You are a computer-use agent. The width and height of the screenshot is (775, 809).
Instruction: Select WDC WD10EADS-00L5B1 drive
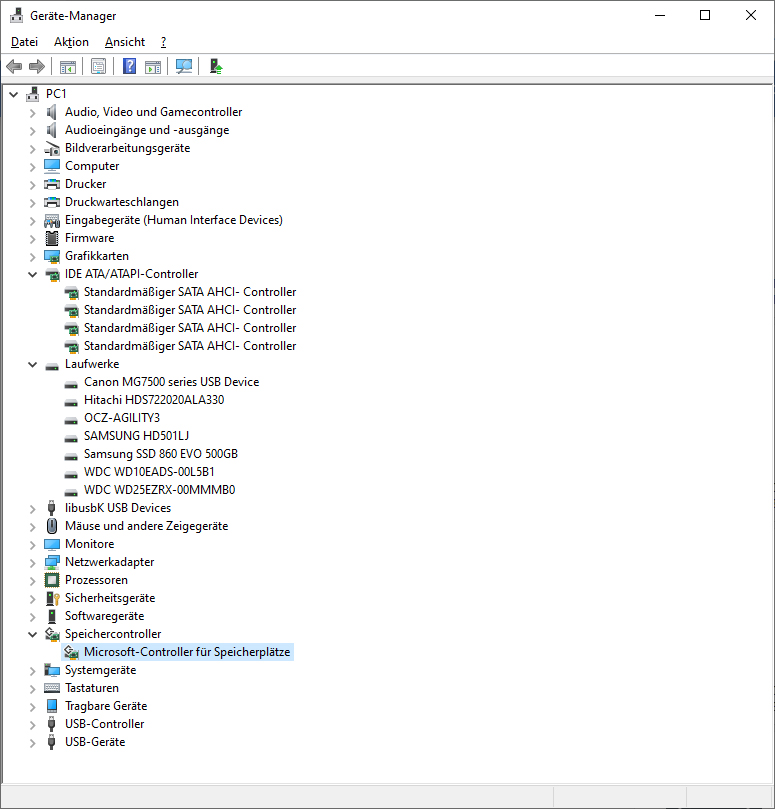149,472
